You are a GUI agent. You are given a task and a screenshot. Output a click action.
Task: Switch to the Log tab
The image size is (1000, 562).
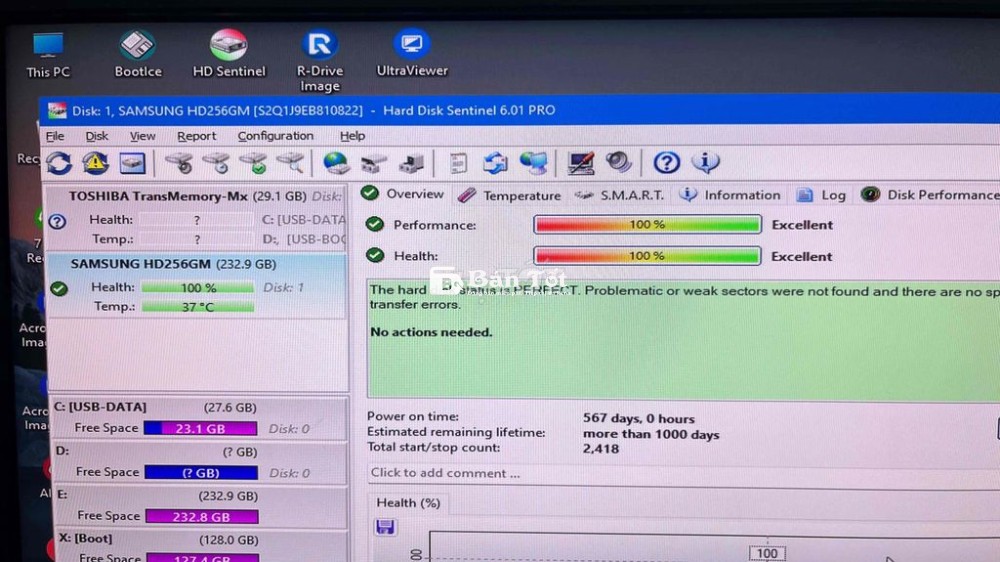point(821,195)
